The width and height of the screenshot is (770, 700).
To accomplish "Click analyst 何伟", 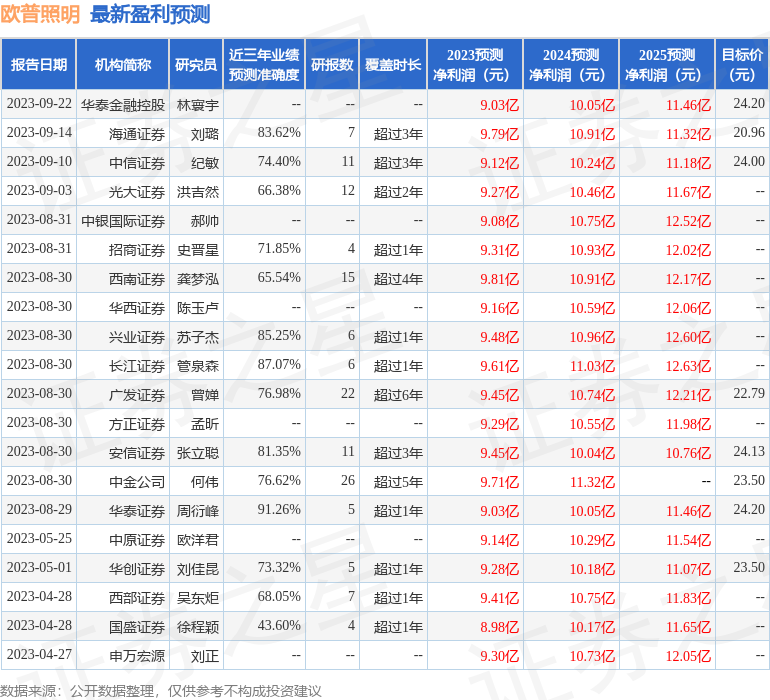I will [x=205, y=481].
